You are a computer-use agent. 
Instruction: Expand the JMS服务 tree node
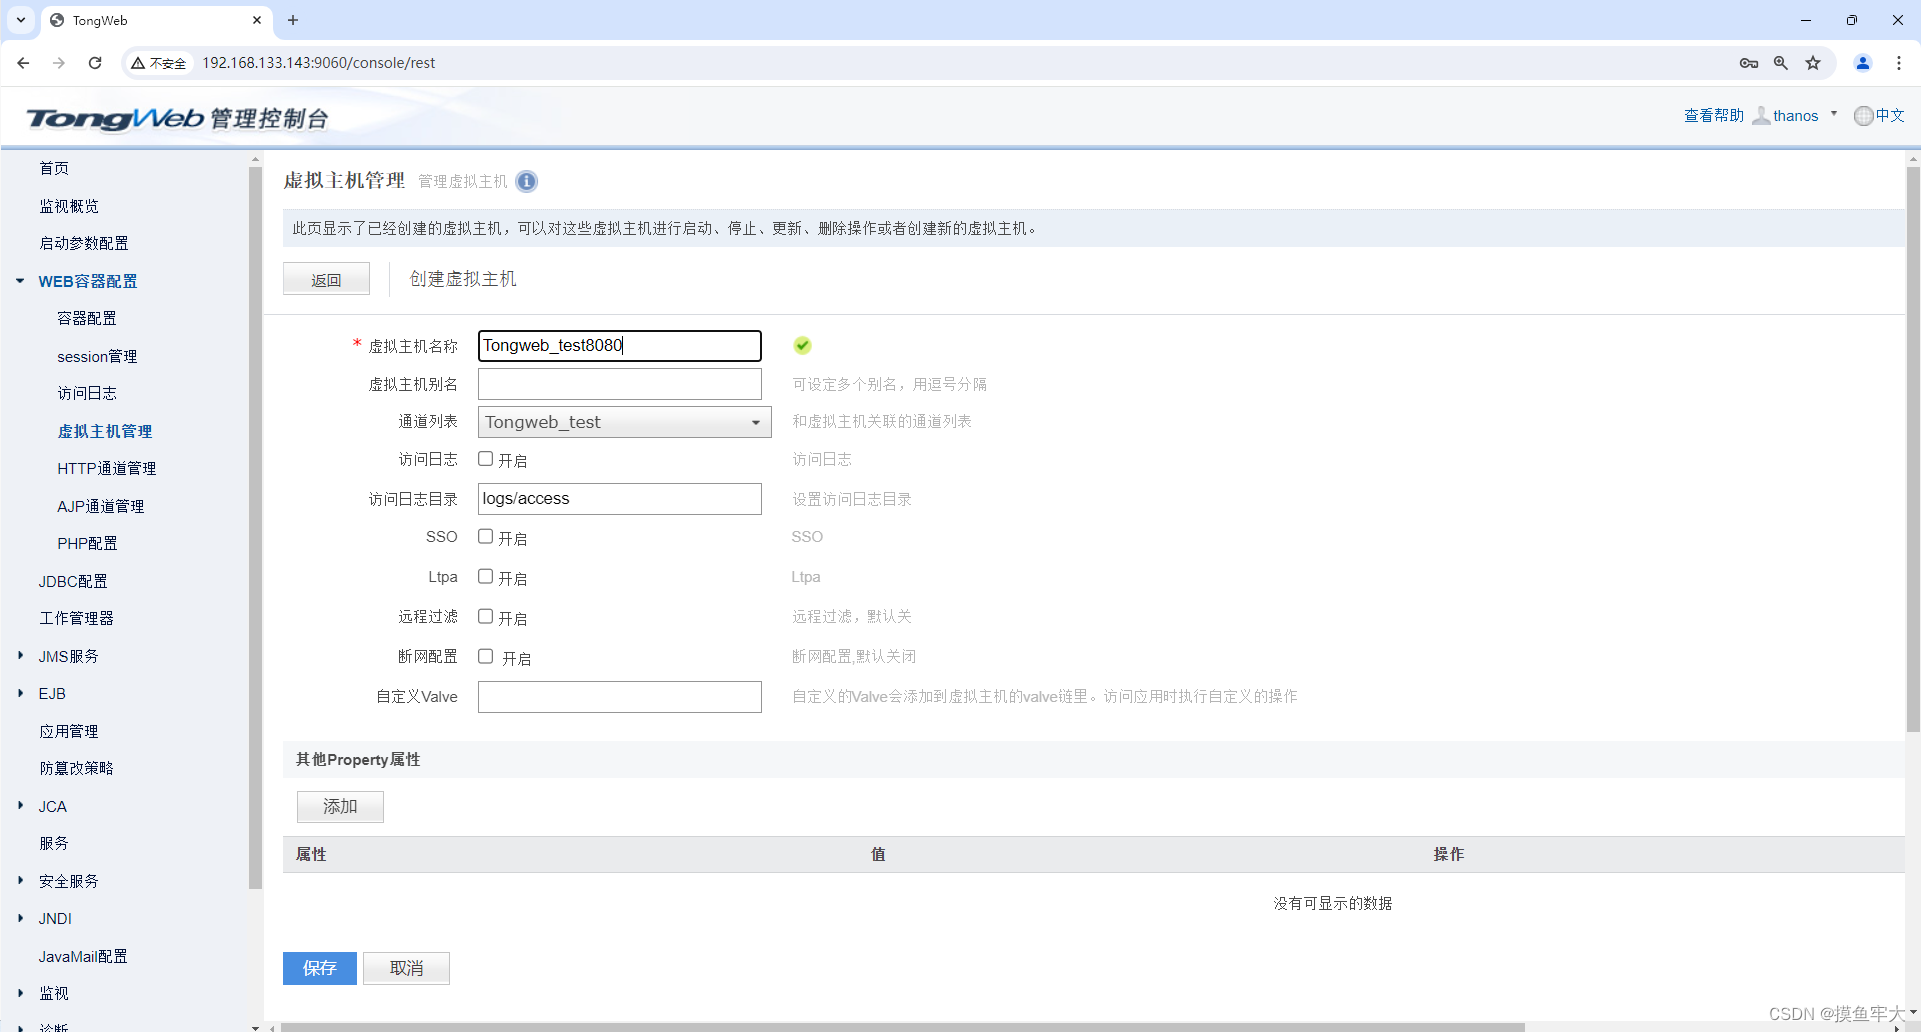click(x=20, y=656)
